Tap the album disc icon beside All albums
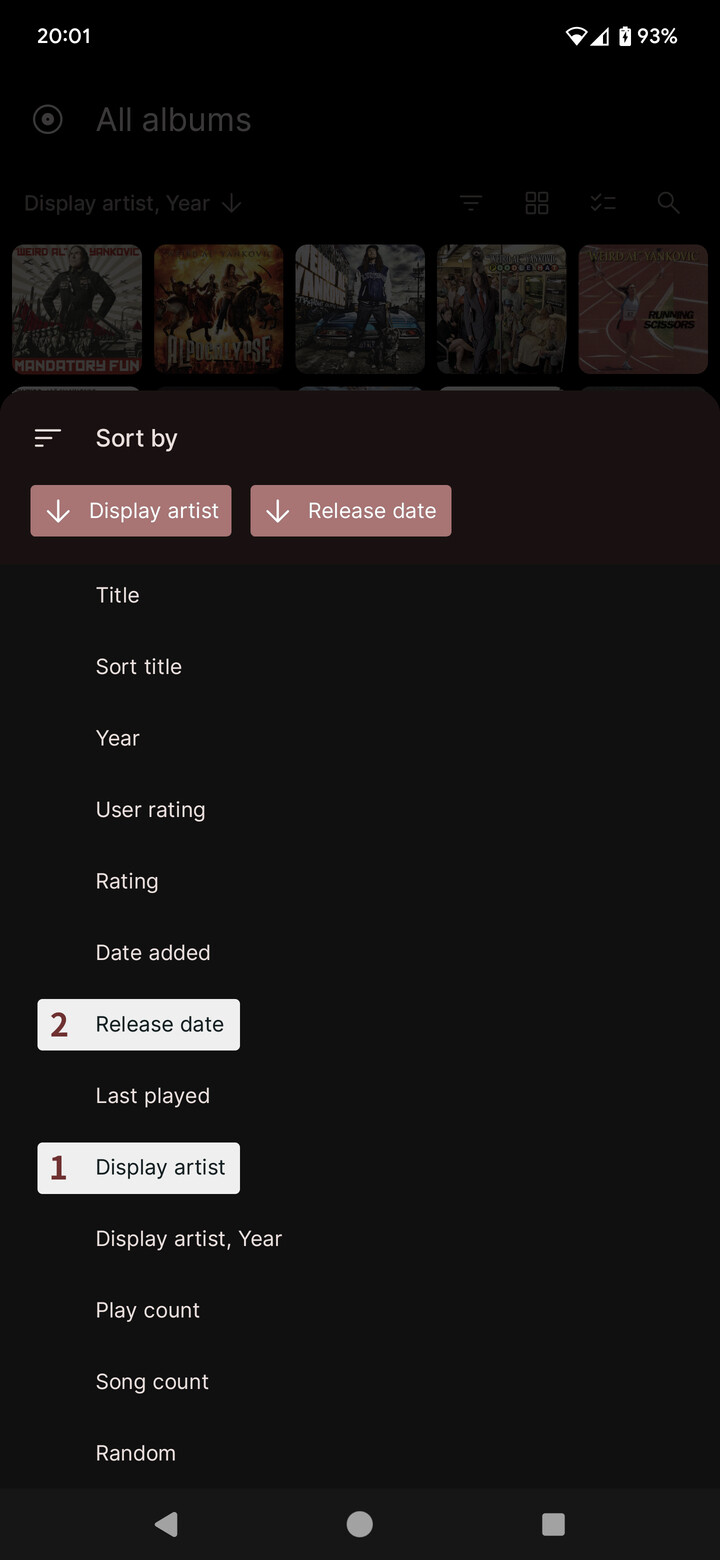Image resolution: width=720 pixels, height=1560 pixels. coord(48,120)
